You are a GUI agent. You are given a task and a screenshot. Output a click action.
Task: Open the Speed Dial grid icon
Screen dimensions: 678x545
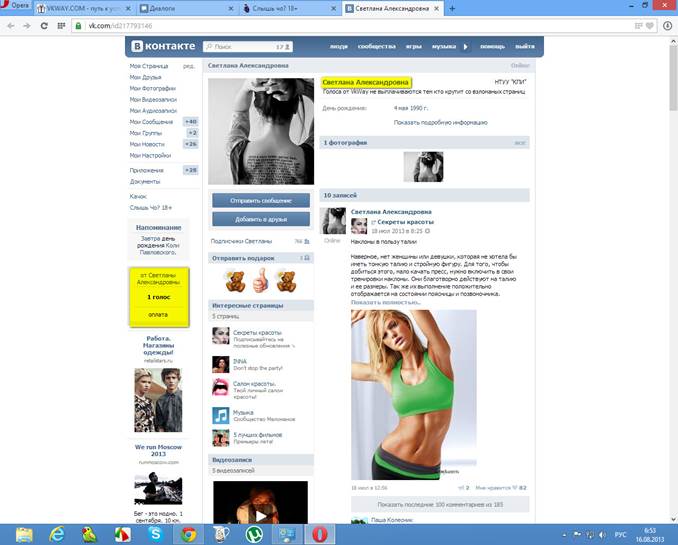tap(61, 26)
